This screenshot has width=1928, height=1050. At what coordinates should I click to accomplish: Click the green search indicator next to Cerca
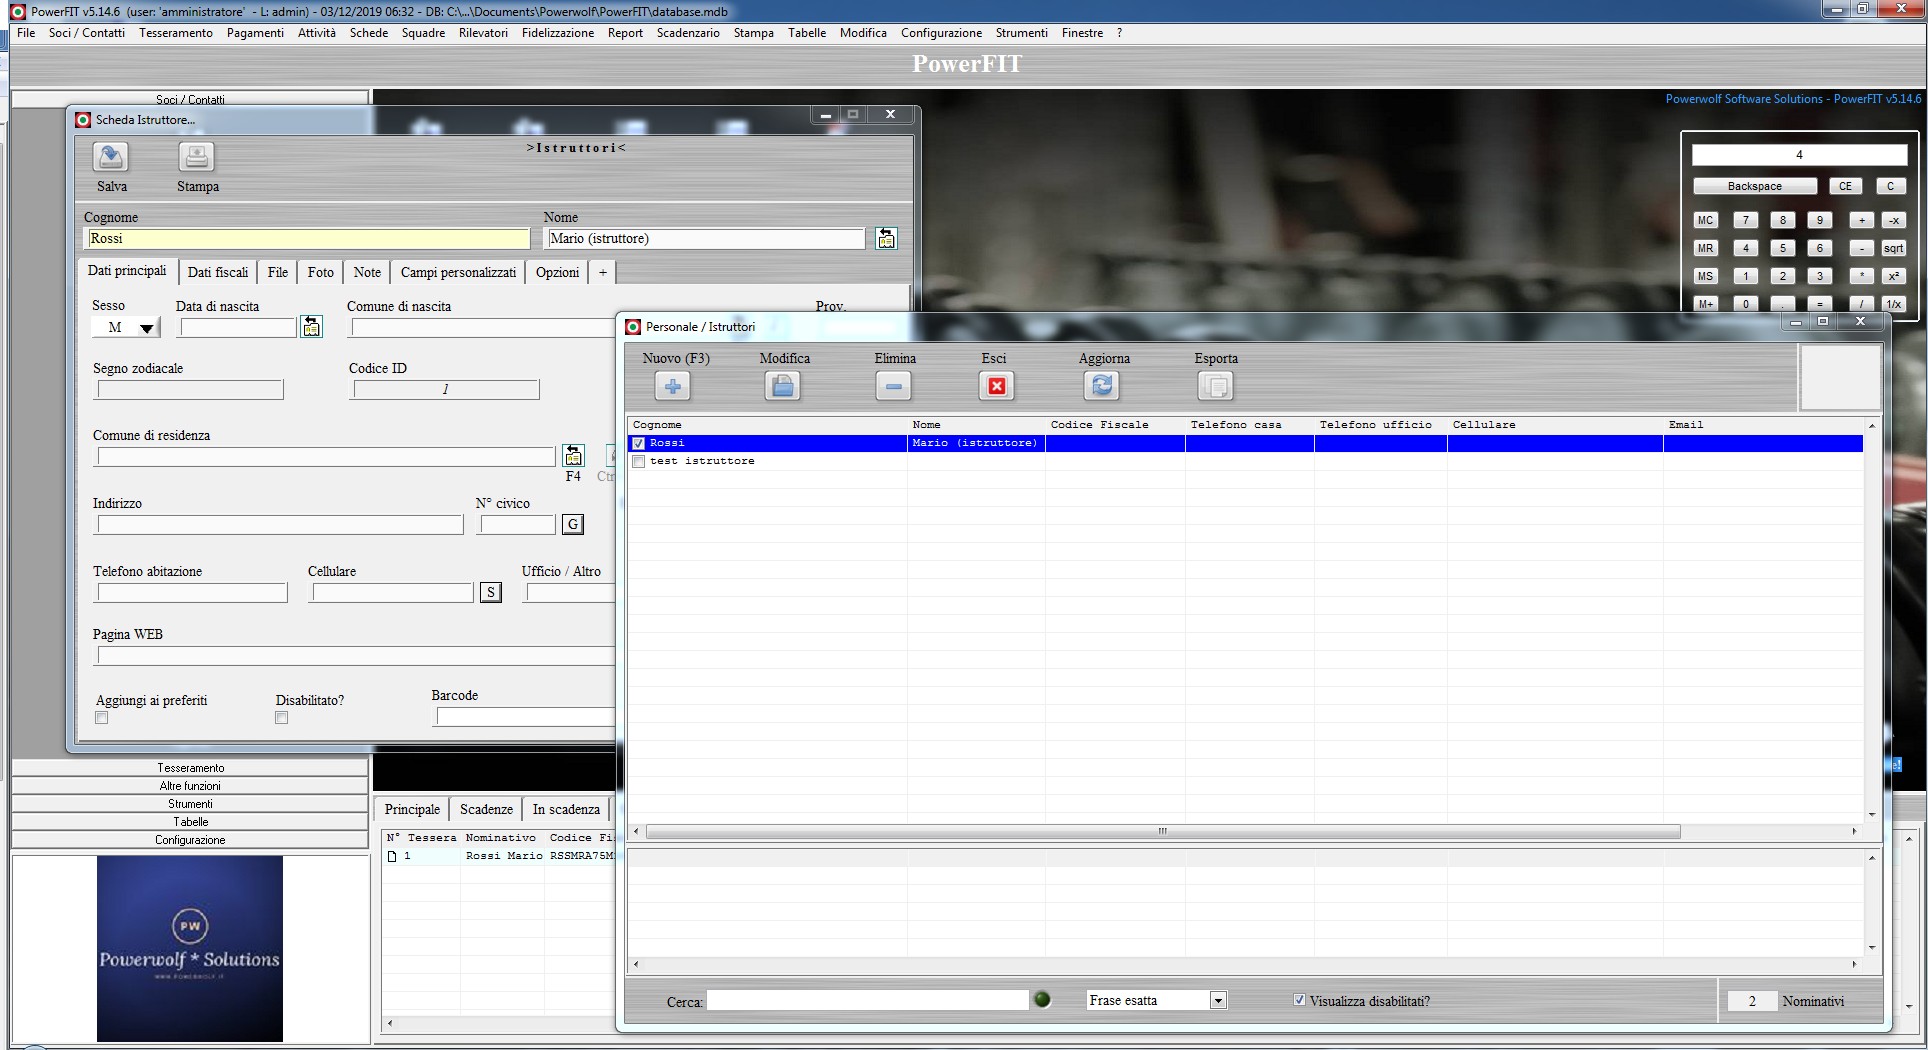click(x=1042, y=999)
